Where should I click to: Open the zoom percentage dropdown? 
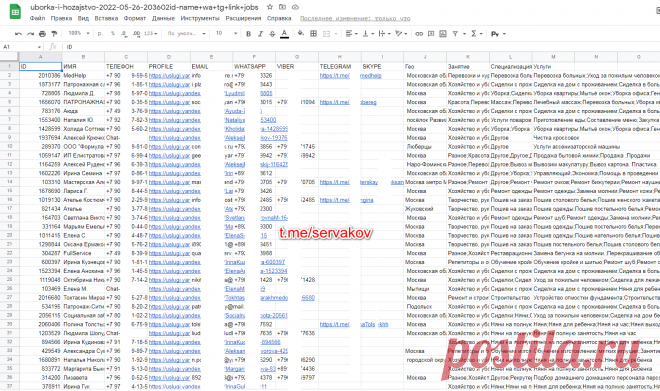(x=79, y=33)
